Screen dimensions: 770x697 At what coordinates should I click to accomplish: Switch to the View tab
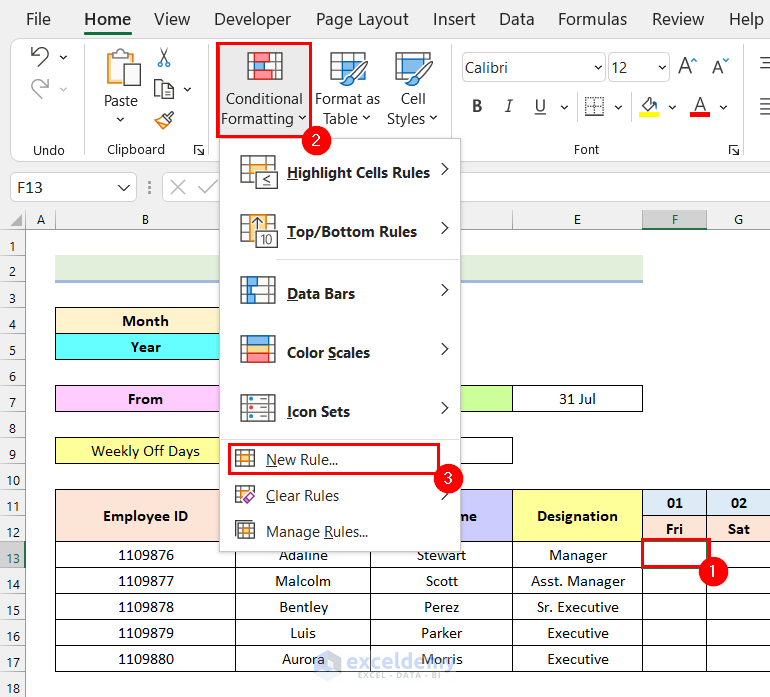tap(172, 19)
